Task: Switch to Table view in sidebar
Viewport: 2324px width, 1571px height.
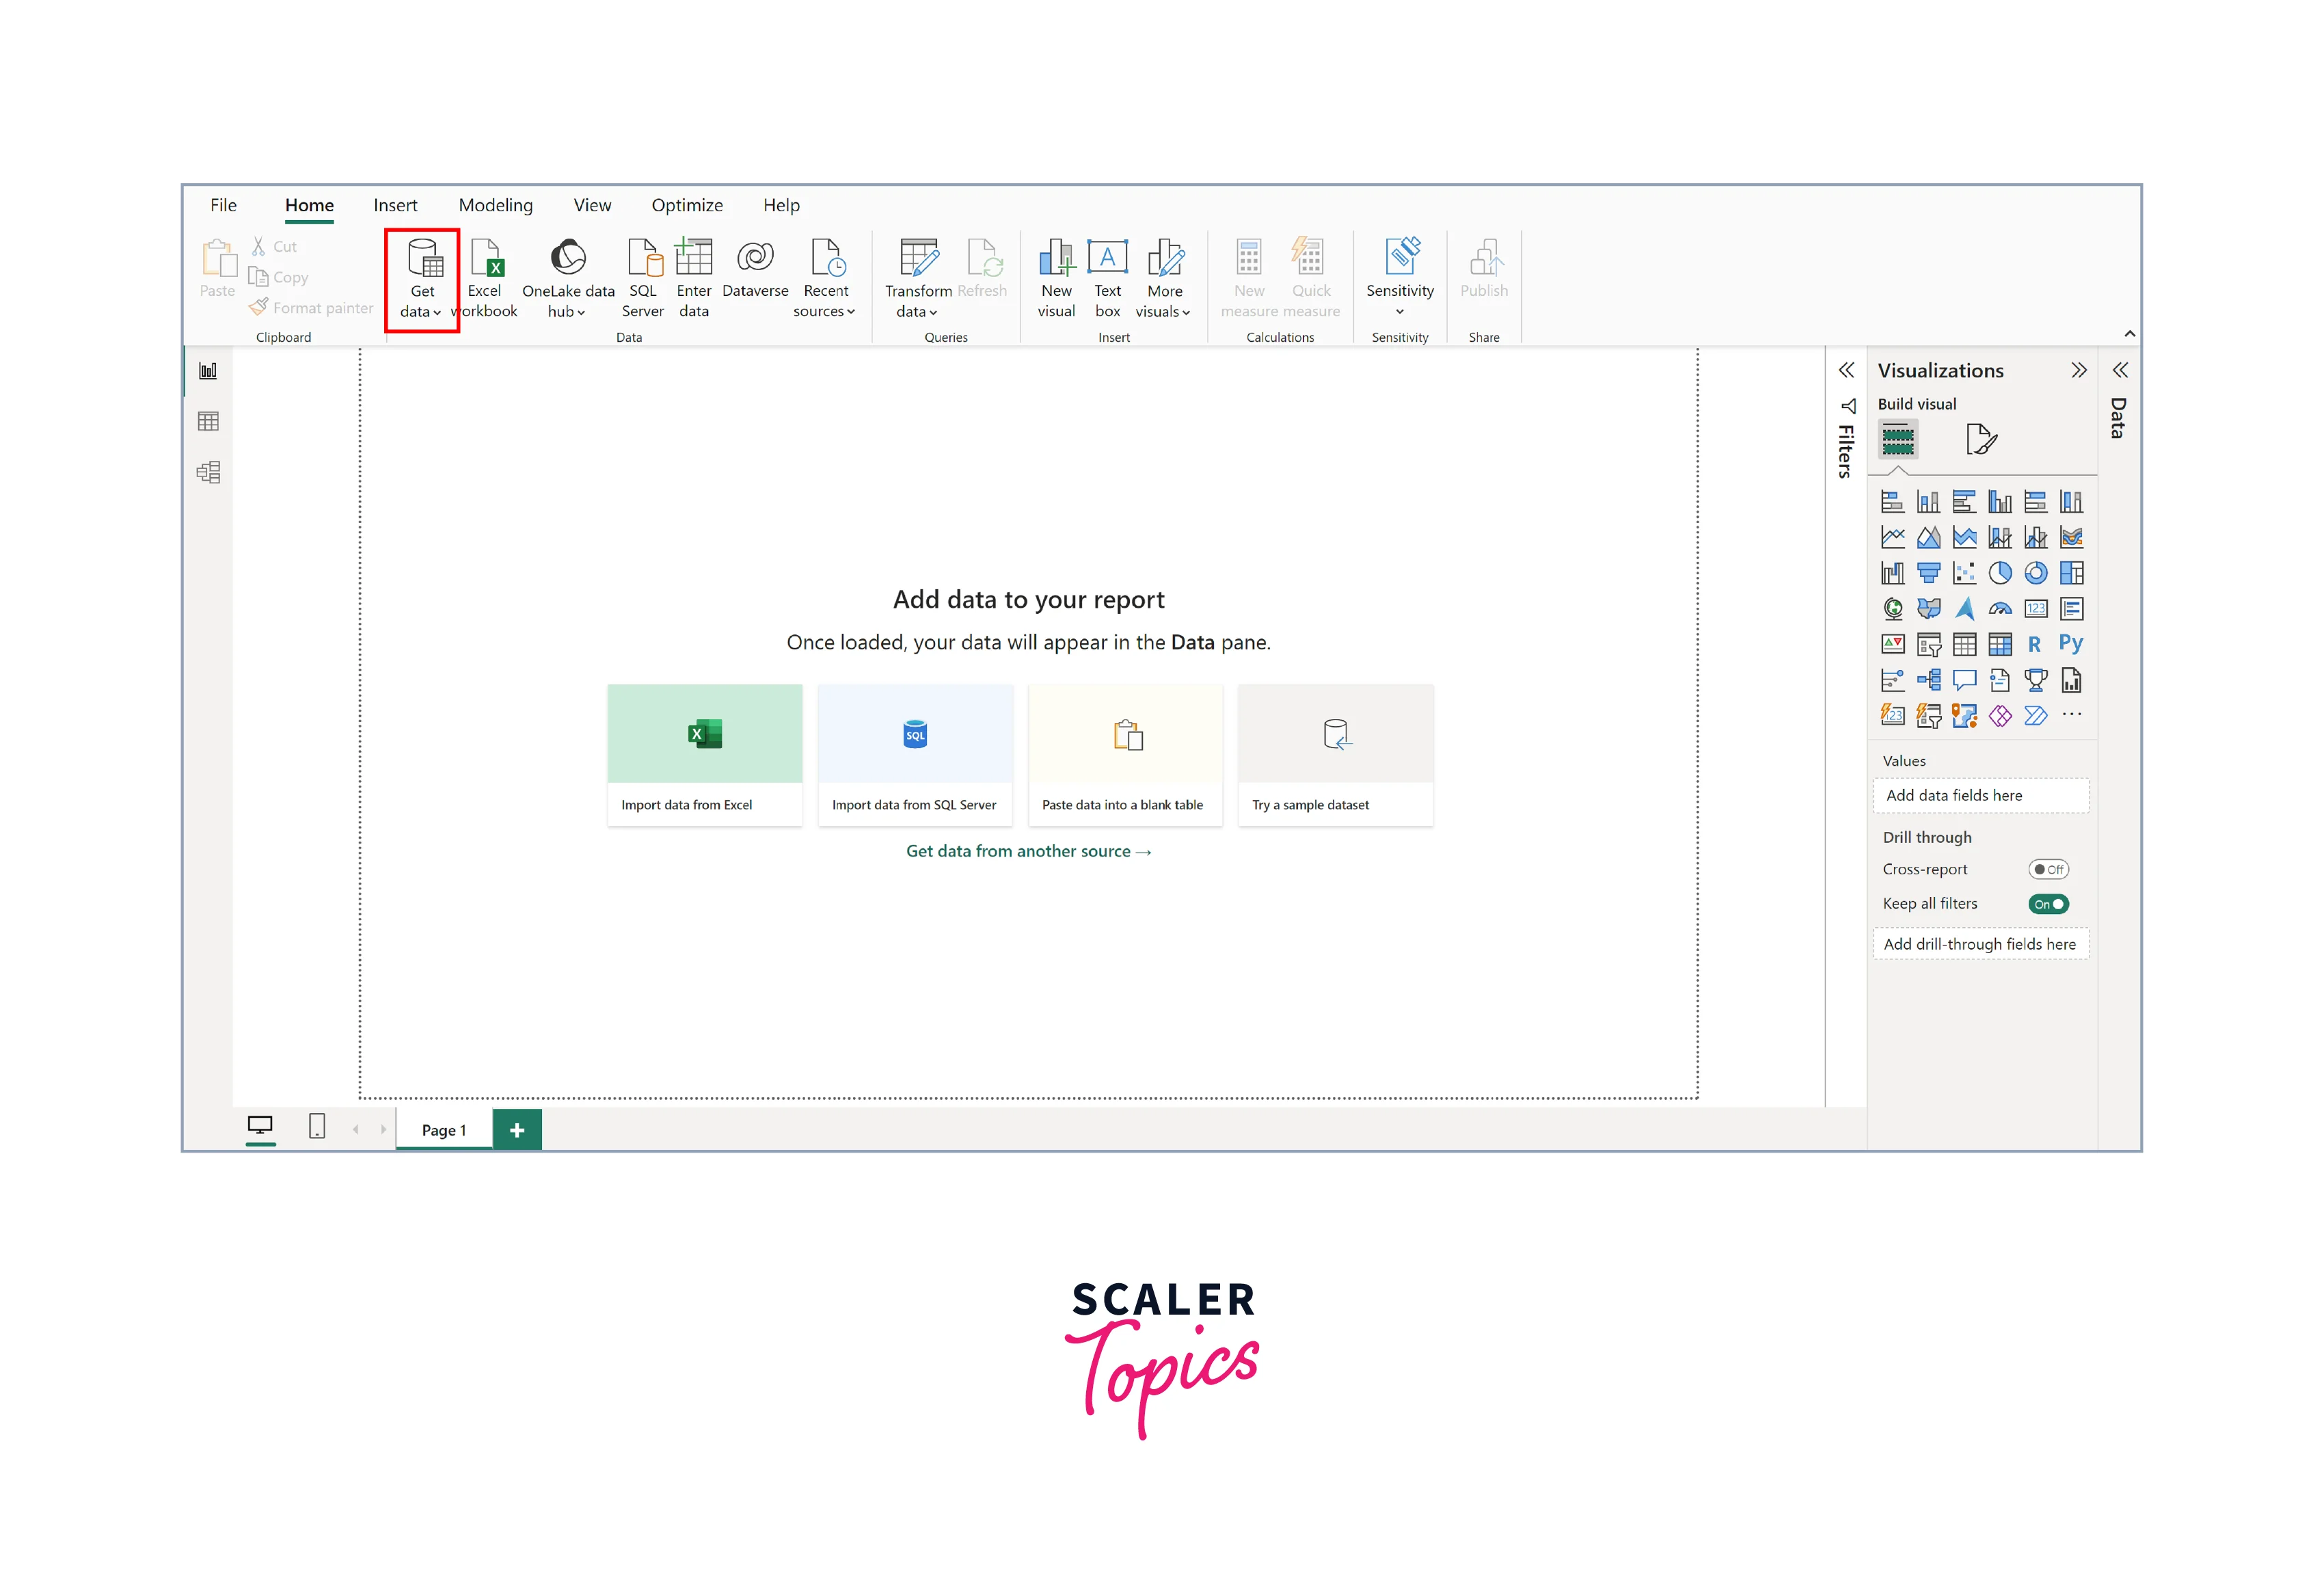Action: click(208, 421)
